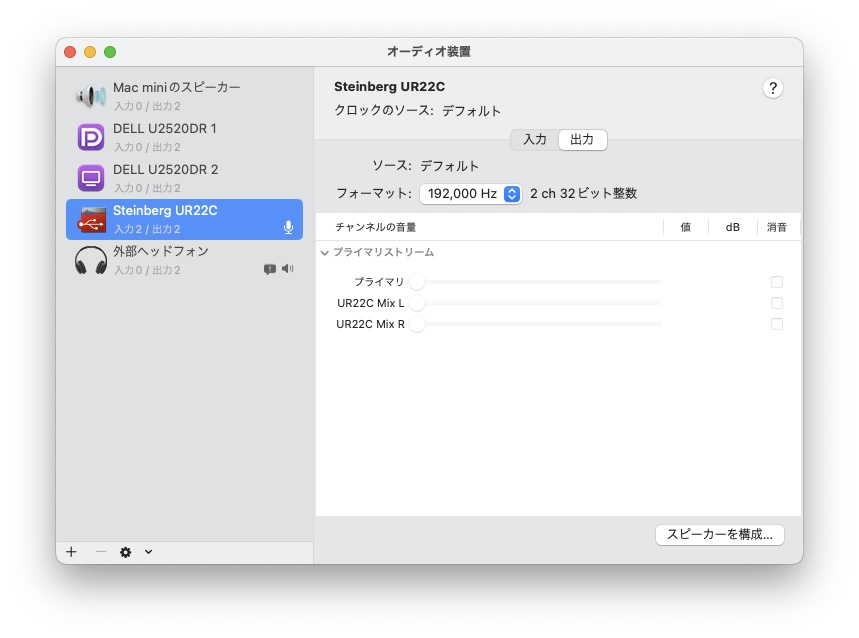The width and height of the screenshot is (859, 638).
Task: Click the UR22C Mix L volume slider
Action: click(x=535, y=303)
